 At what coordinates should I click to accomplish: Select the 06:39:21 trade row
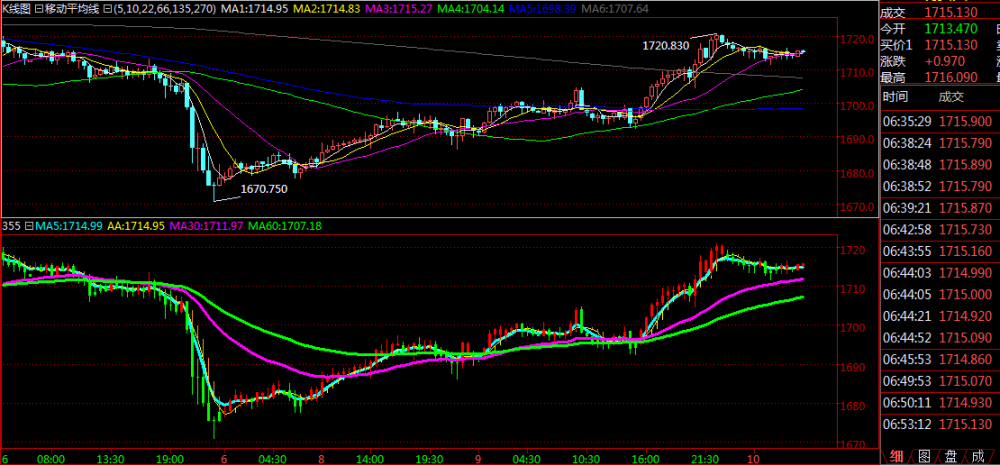pyautogui.click(x=938, y=208)
